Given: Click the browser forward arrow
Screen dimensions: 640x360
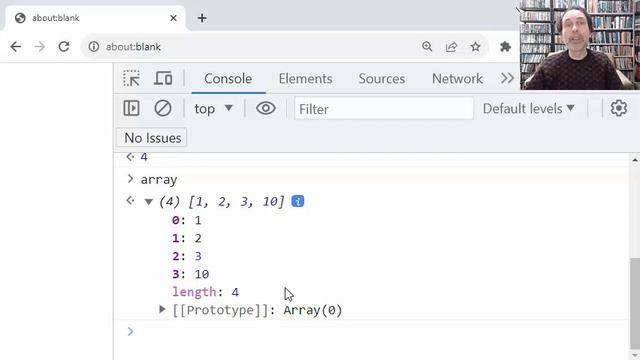Looking at the screenshot, I should click(x=40, y=47).
